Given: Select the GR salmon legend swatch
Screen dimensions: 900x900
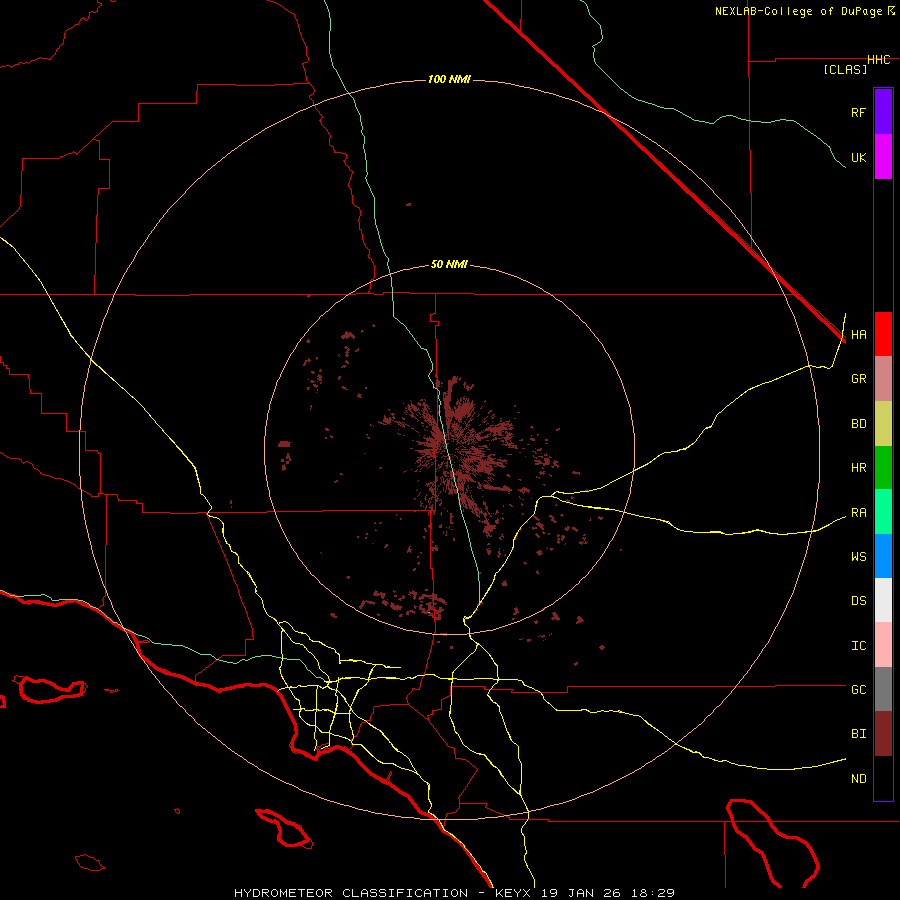Looking at the screenshot, I should point(883,379).
